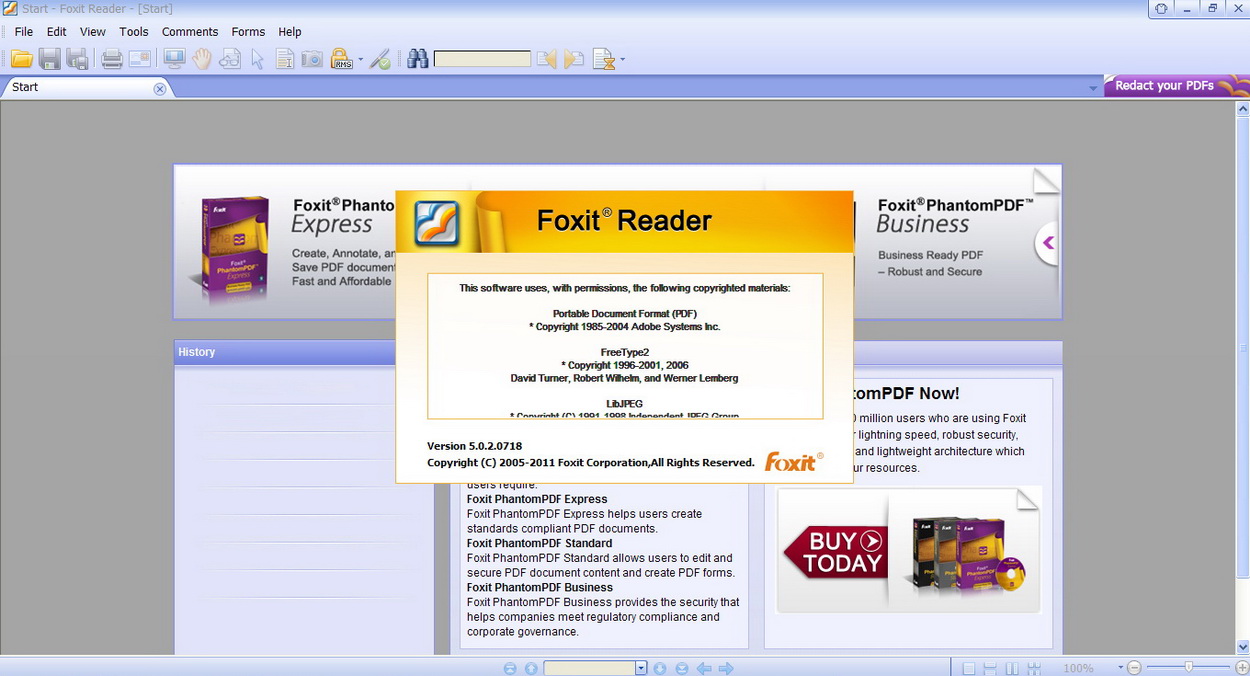
Task: Click the zoom in plus button
Action: [x=1242, y=668]
